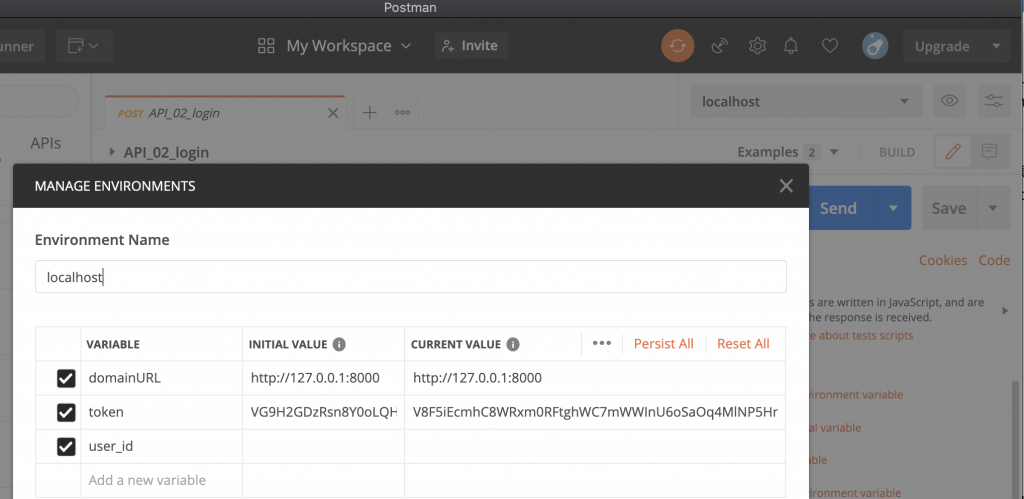
Task: Open the notifications bell
Action: point(791,46)
